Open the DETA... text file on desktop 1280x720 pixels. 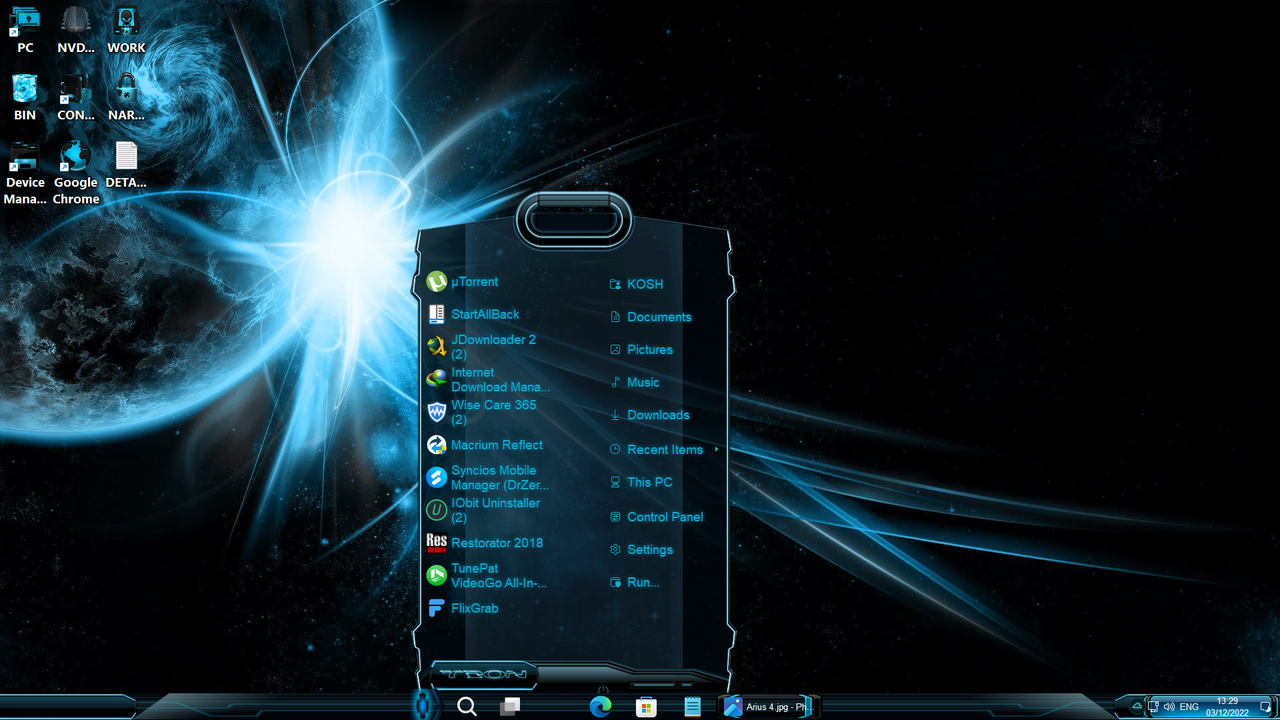click(x=126, y=164)
